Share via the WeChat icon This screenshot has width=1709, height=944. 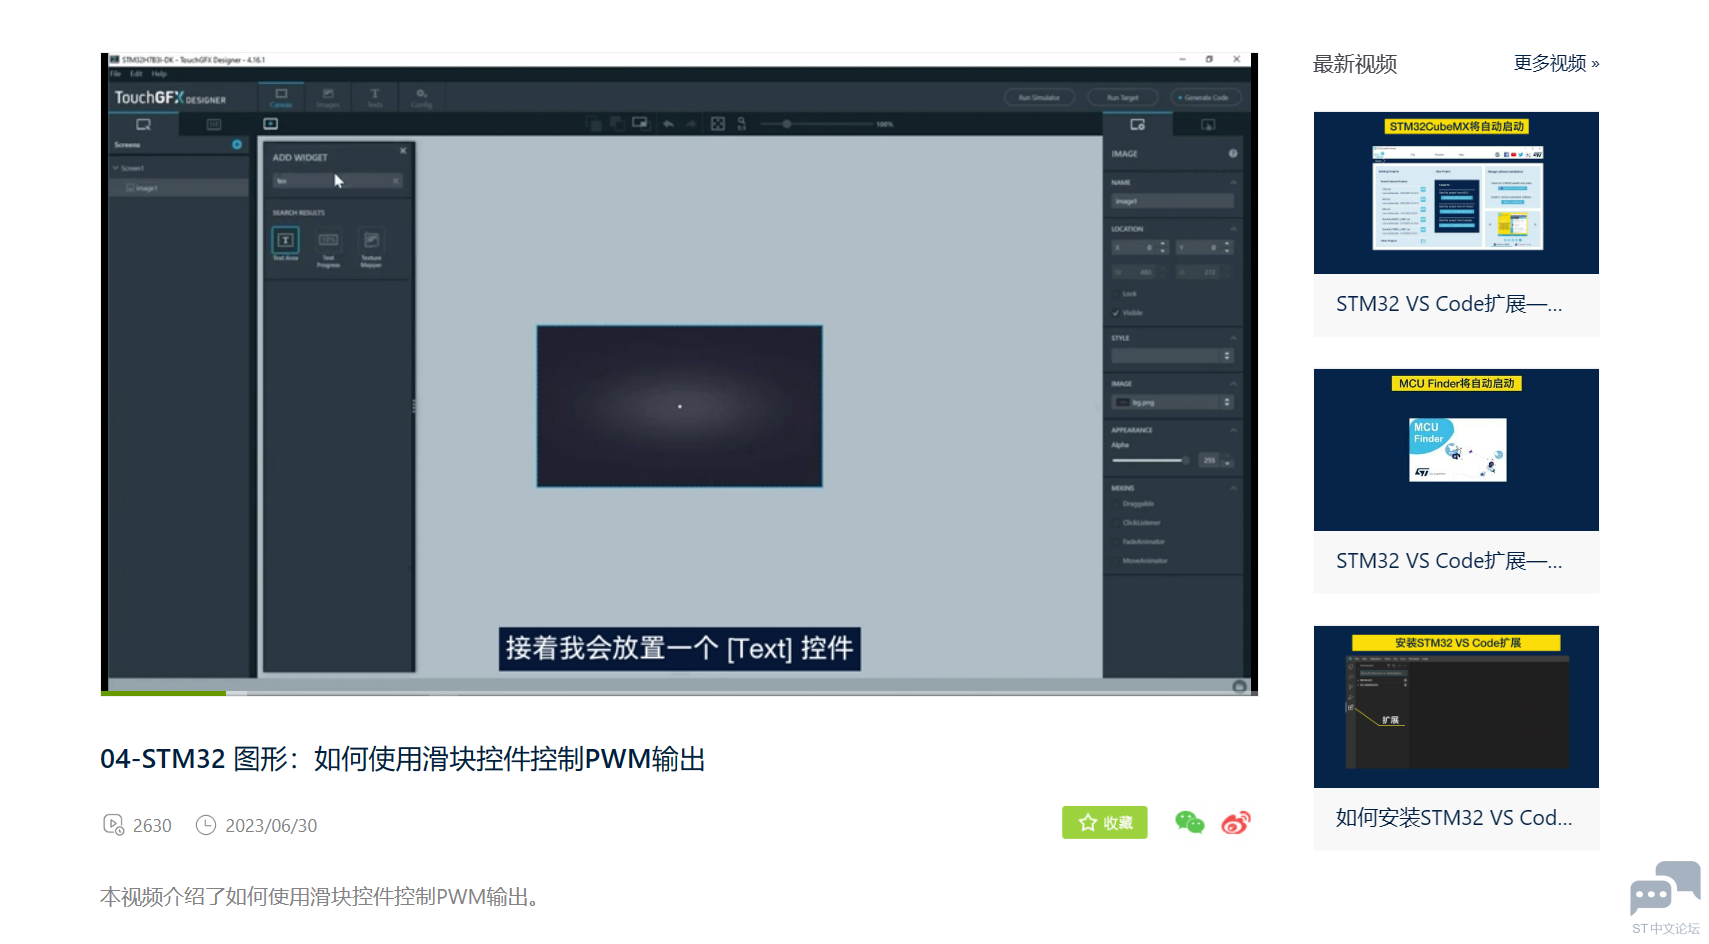(1189, 822)
